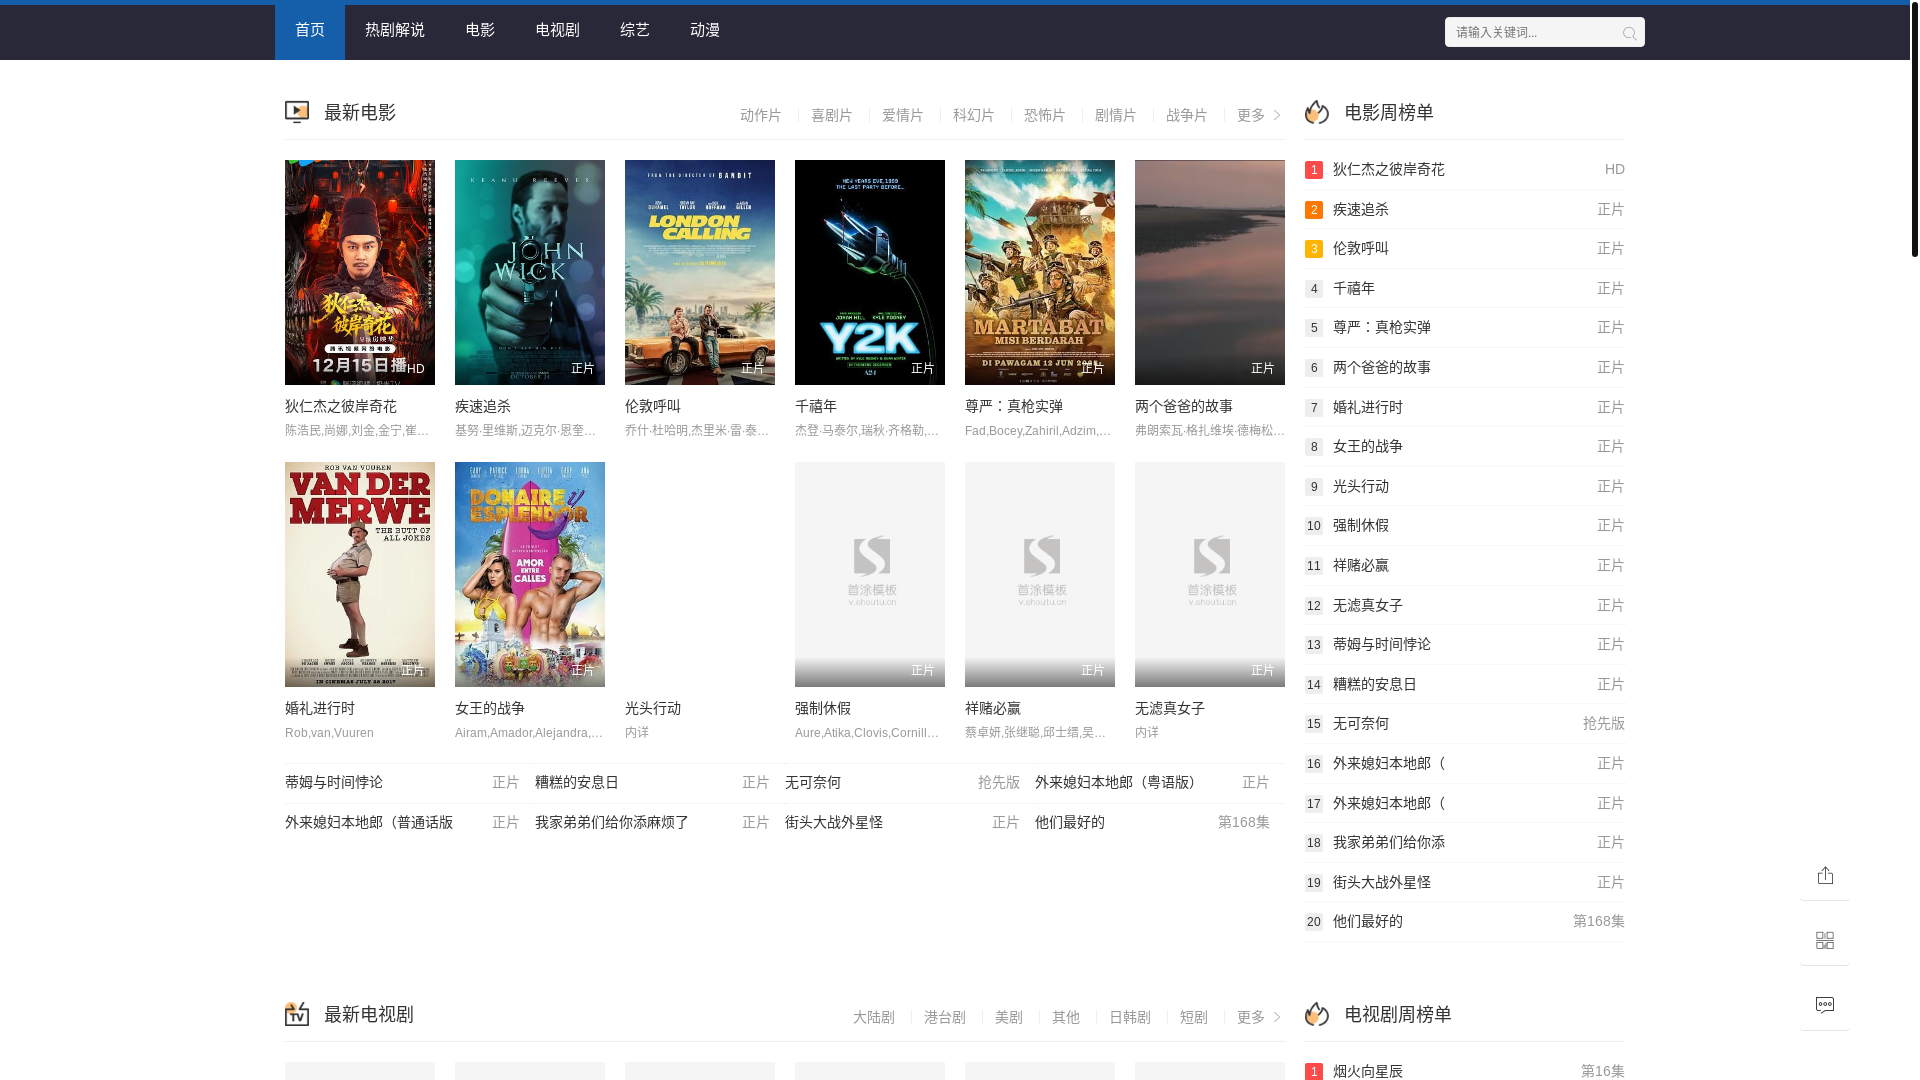The width and height of the screenshot is (1920, 1080).
Task: Open the 动漫 navigation tab
Action: pyautogui.click(x=705, y=31)
